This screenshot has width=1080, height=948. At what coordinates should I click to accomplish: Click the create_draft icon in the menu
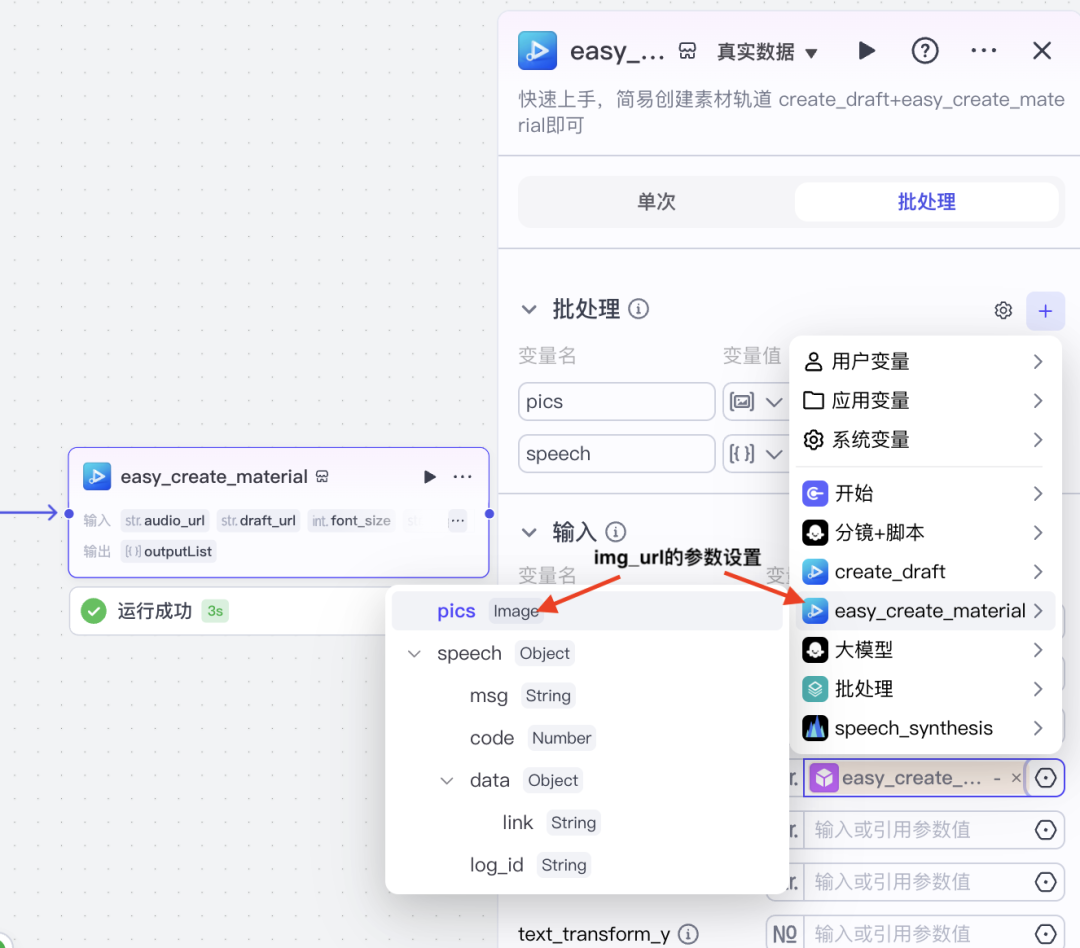pyautogui.click(x=815, y=572)
